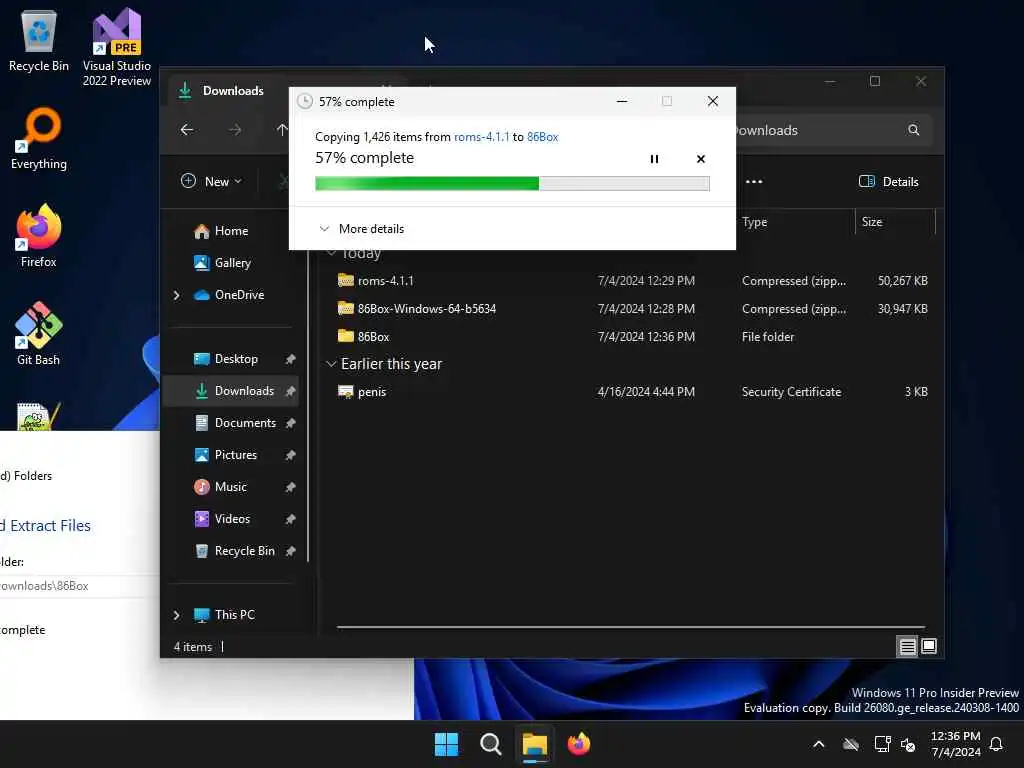Open Recycle Bin in the sidebar
This screenshot has height=768, width=1024.
pos(244,551)
